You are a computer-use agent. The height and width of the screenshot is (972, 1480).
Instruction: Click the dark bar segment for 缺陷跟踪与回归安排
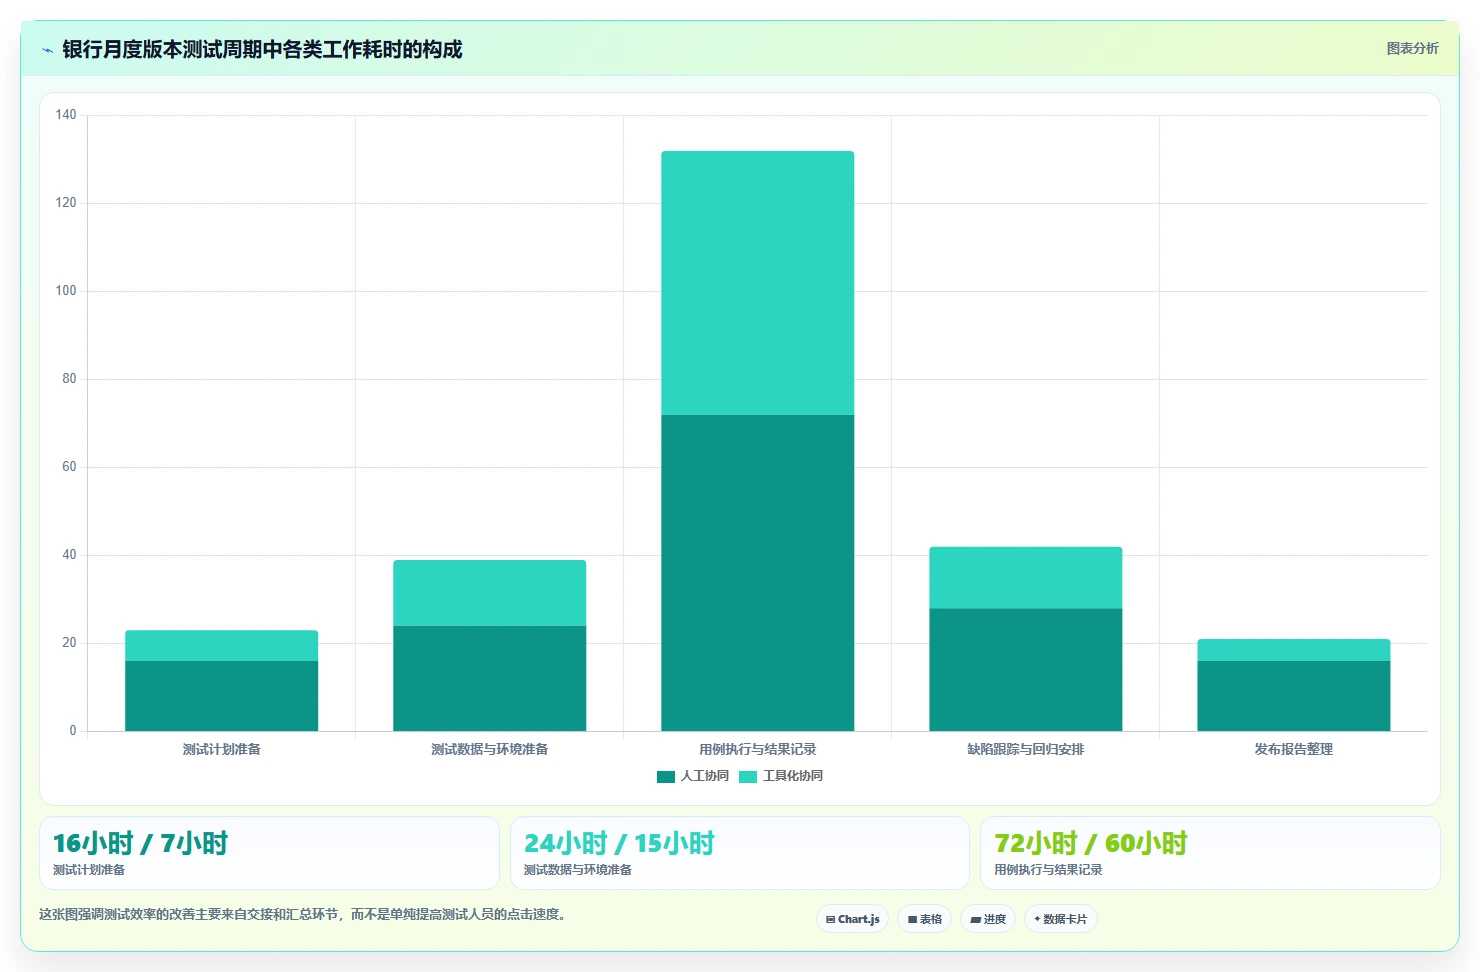(1025, 670)
